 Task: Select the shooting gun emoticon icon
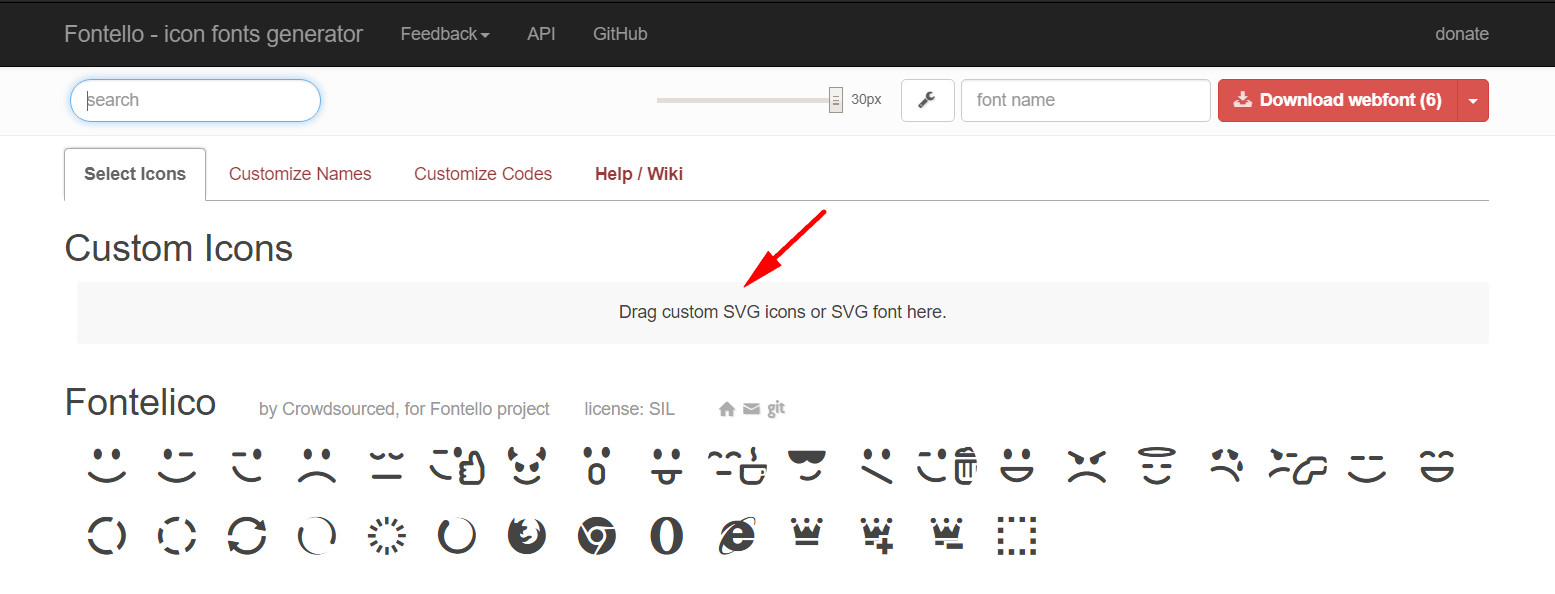(x=1297, y=466)
